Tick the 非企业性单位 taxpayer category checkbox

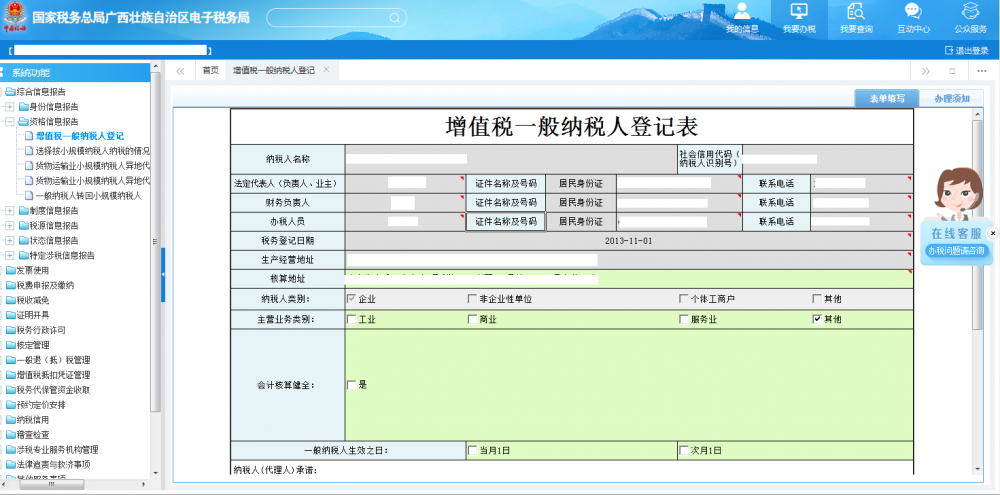pyautogui.click(x=472, y=299)
